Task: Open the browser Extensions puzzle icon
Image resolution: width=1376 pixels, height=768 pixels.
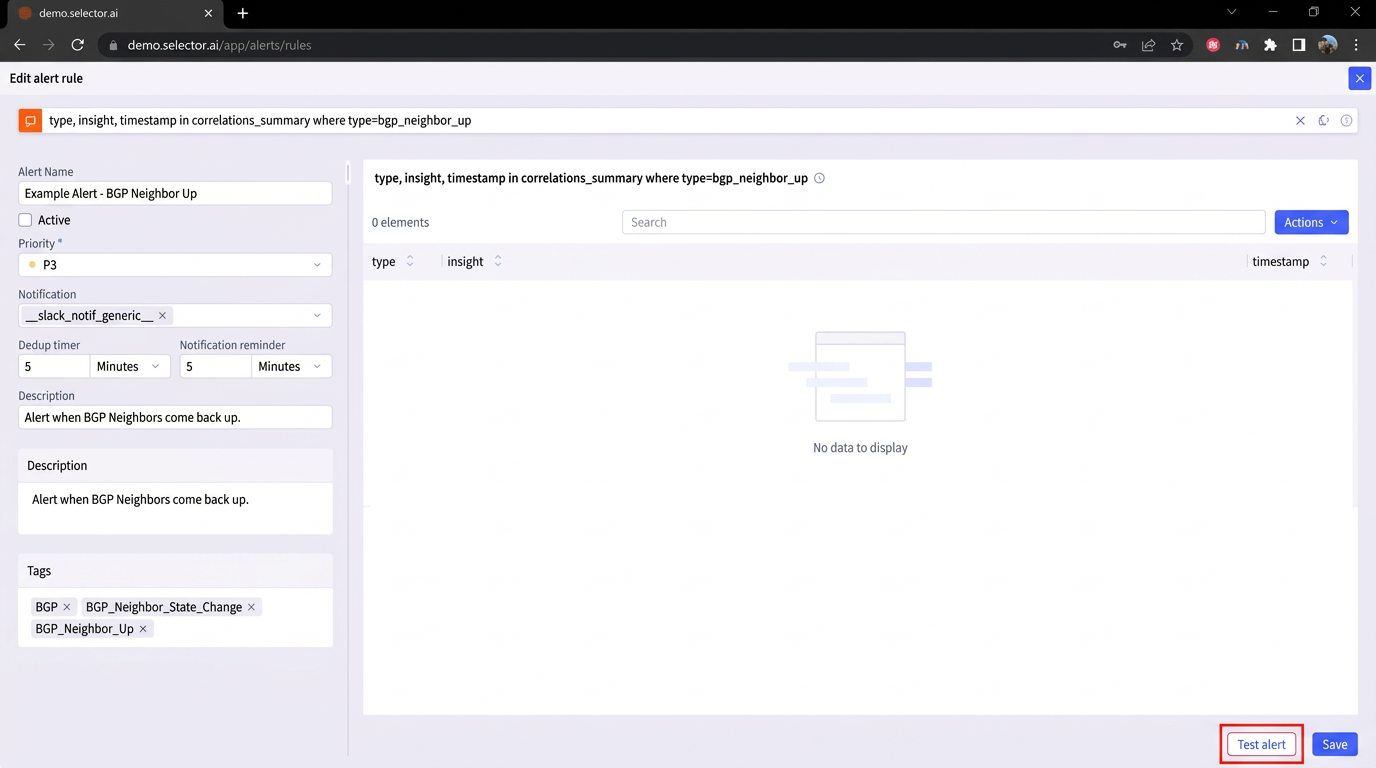Action: click(x=1270, y=45)
